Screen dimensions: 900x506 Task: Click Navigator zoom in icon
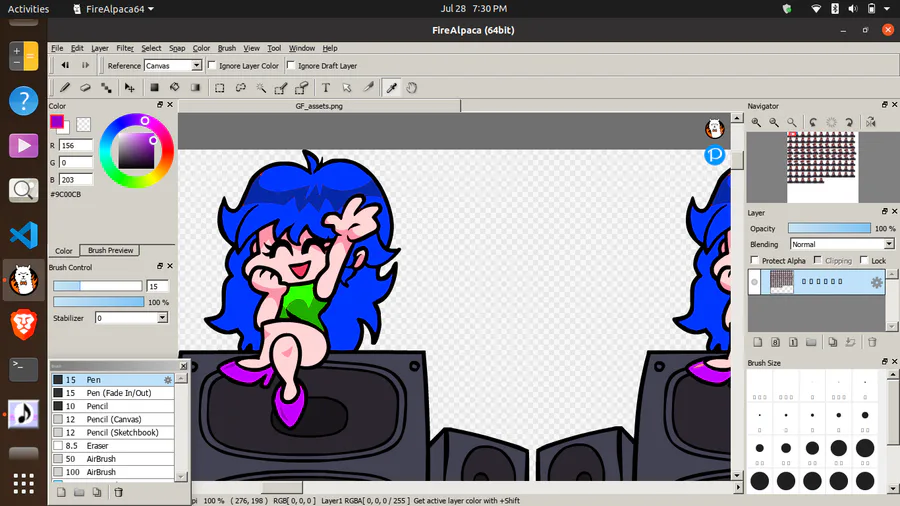point(756,122)
